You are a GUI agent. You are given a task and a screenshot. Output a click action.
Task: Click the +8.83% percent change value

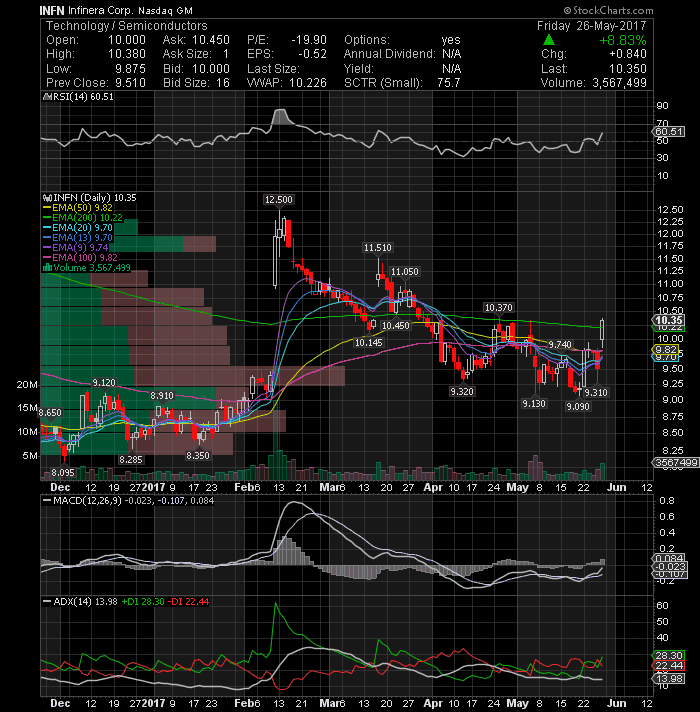[623, 40]
